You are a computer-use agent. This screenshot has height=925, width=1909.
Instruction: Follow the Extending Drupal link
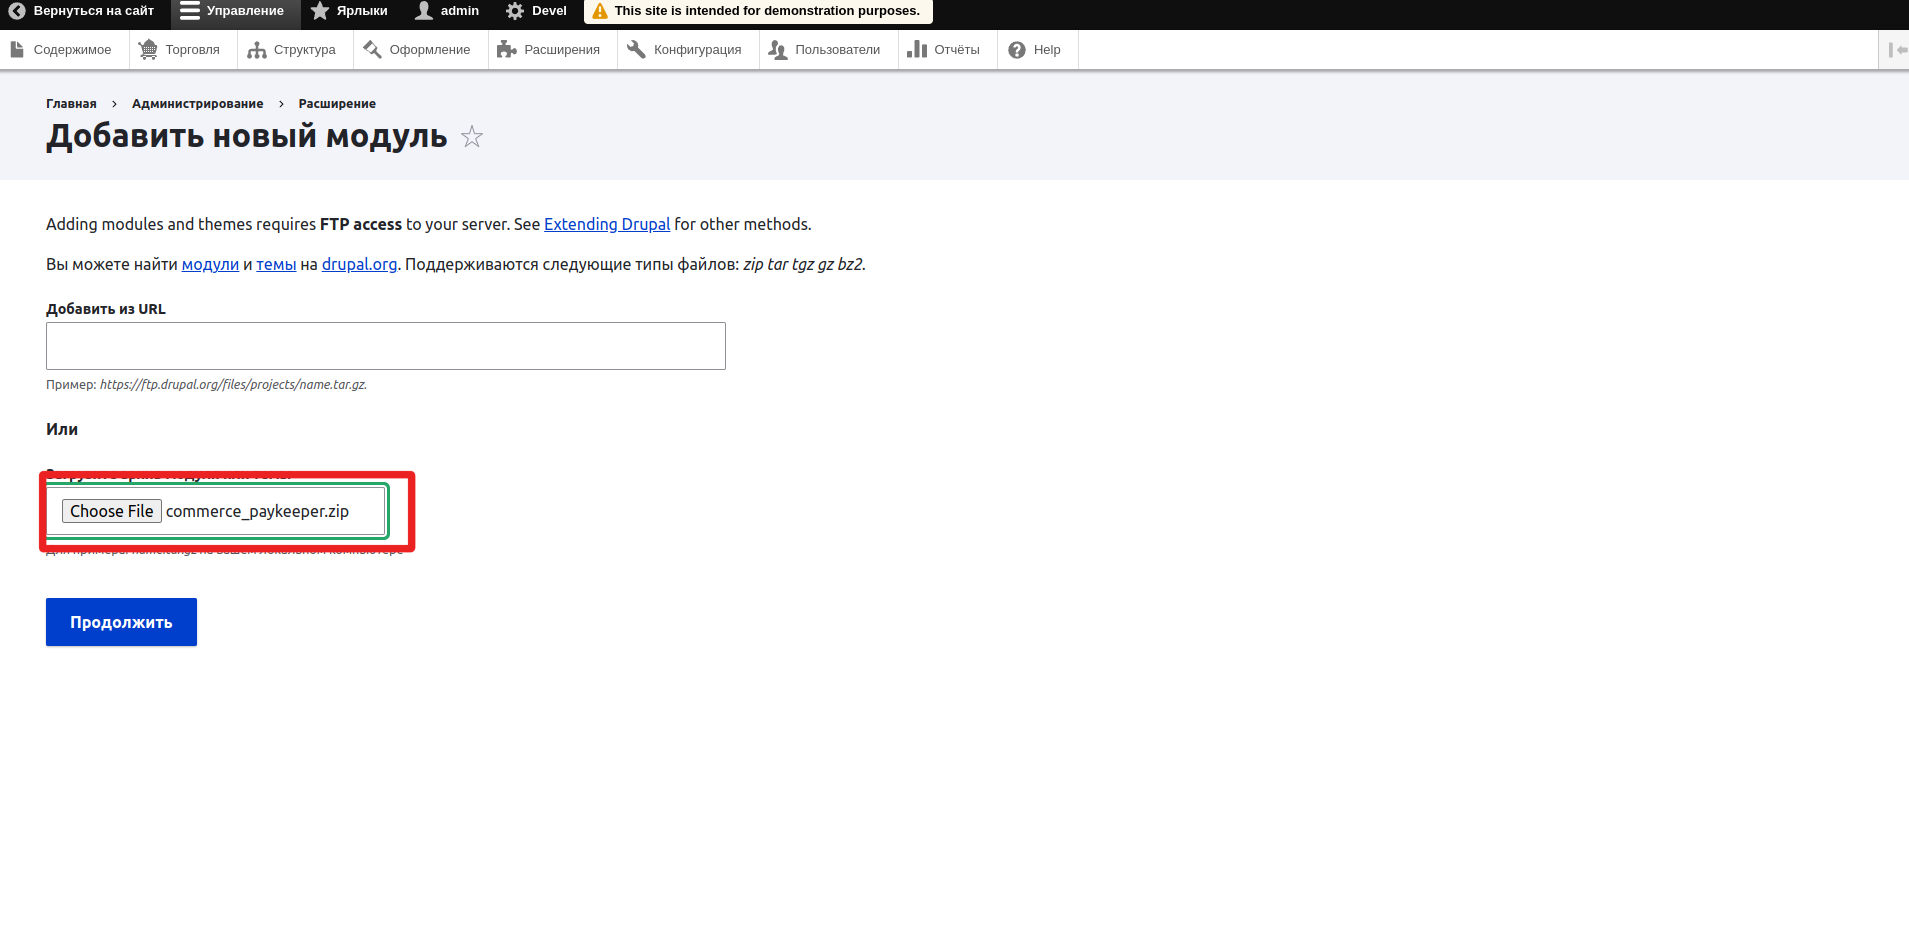[606, 225]
